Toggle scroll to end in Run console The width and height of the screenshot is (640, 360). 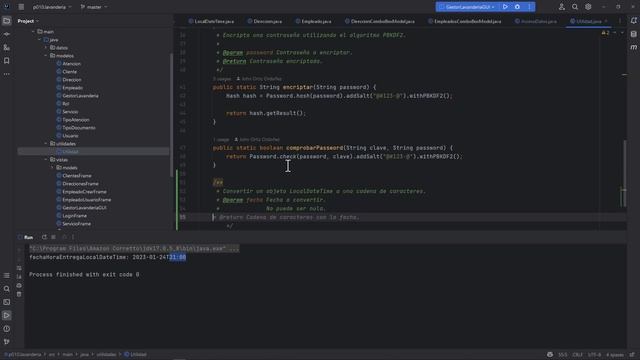point(19,277)
